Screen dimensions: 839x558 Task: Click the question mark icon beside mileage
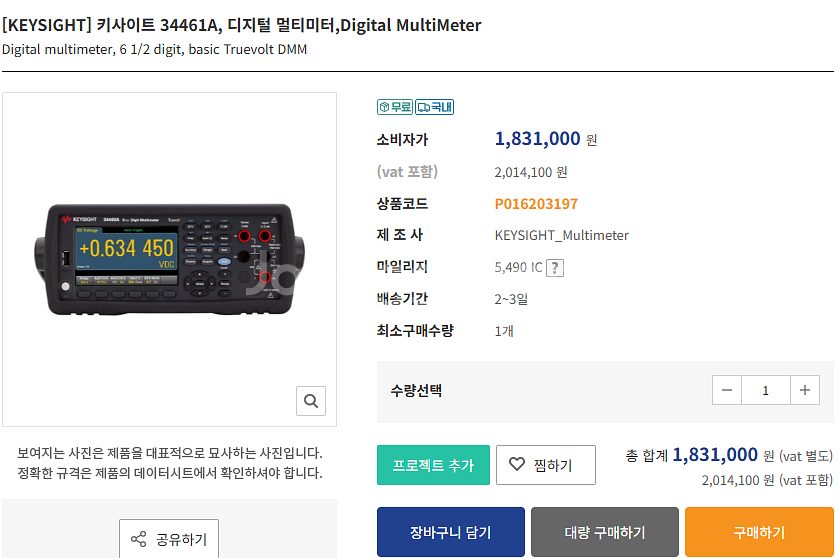pyautogui.click(x=555, y=267)
